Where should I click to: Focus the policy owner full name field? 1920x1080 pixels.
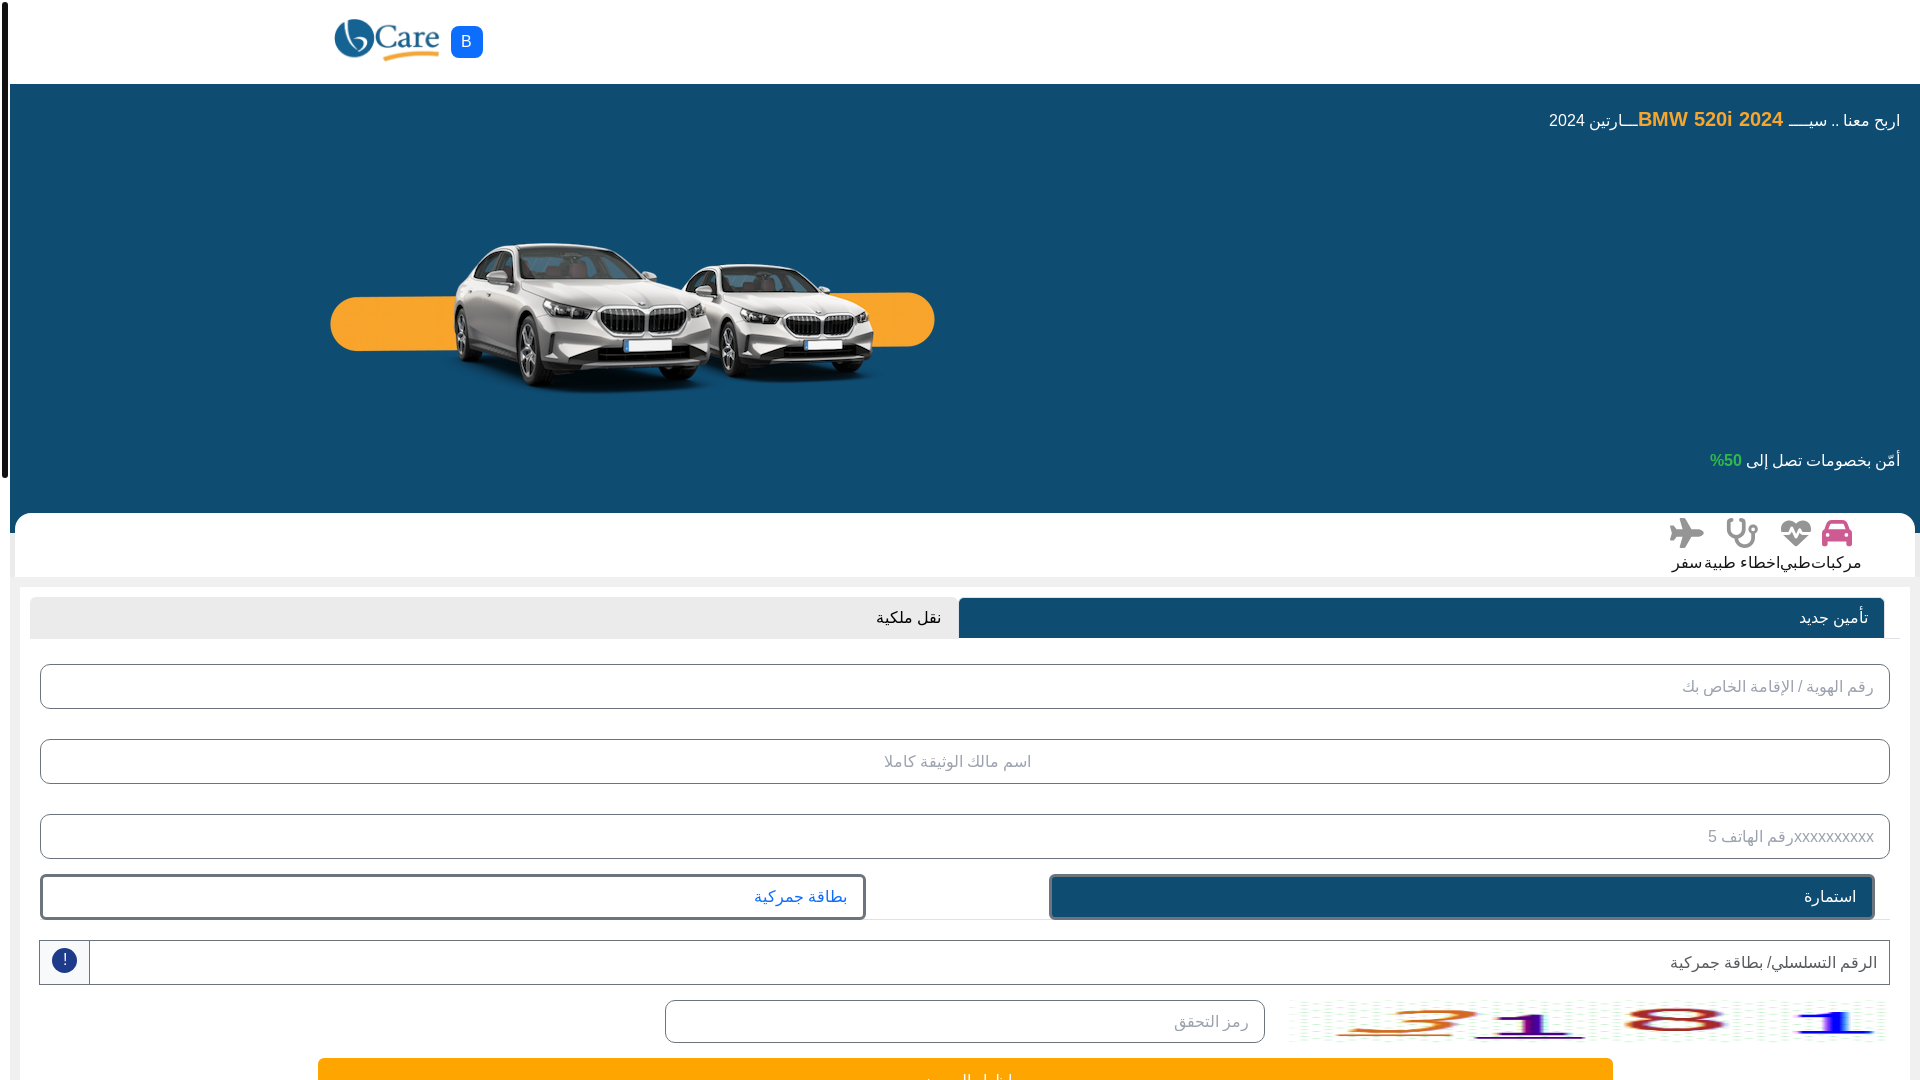pyautogui.click(x=965, y=762)
